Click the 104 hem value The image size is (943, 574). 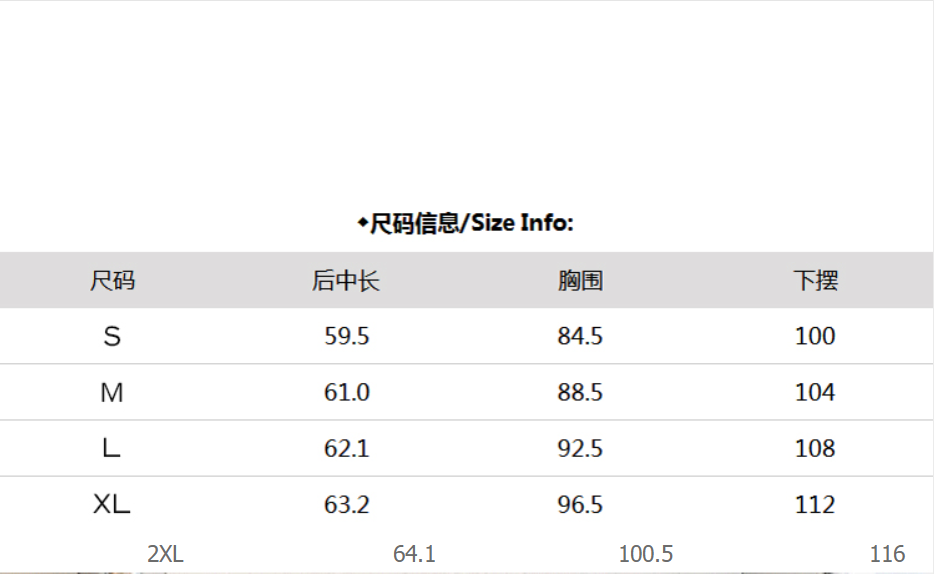click(815, 393)
